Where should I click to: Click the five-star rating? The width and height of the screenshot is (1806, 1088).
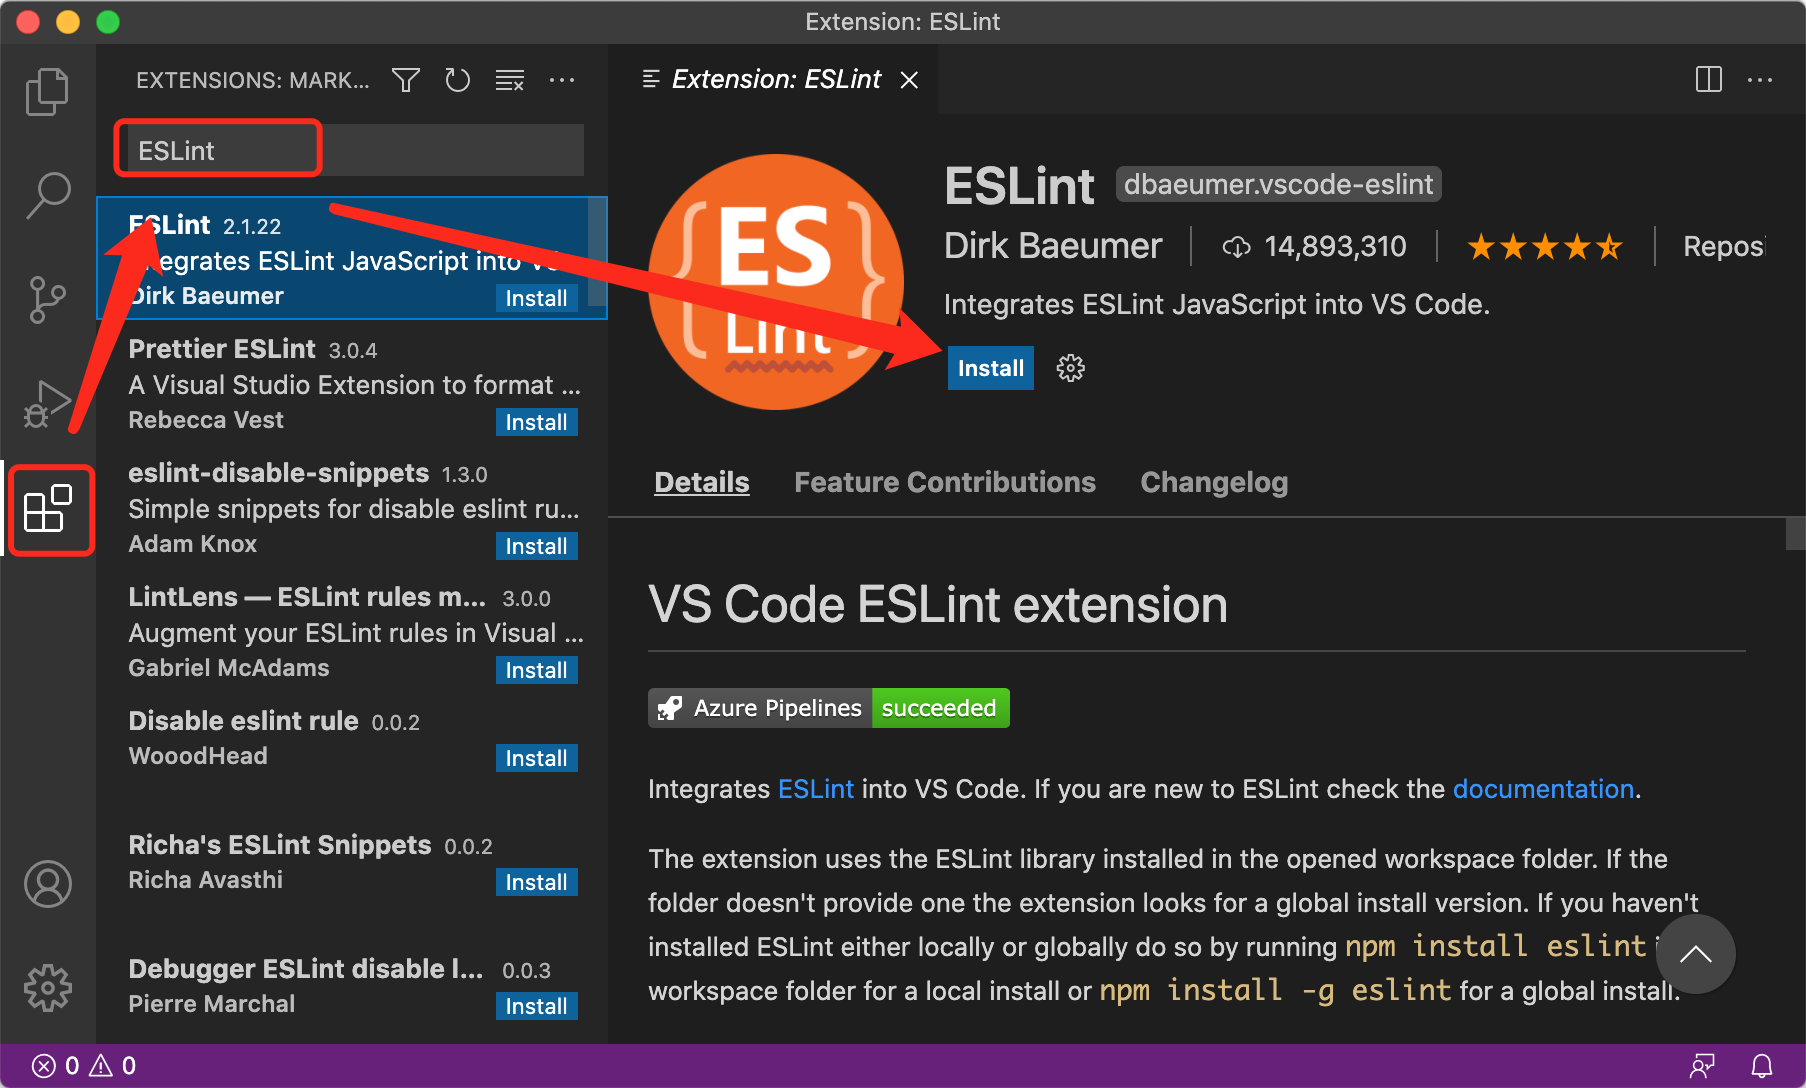[1545, 246]
